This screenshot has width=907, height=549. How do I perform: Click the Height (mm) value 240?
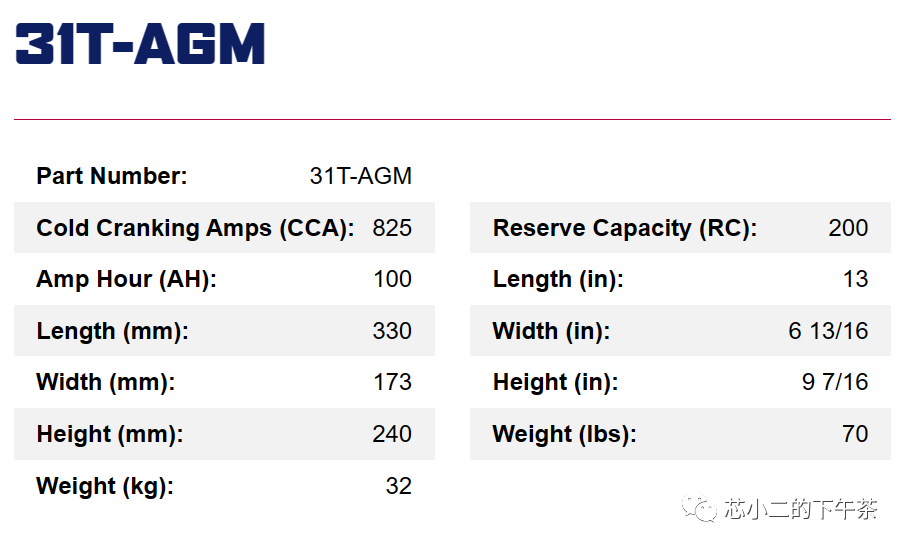[x=392, y=434]
